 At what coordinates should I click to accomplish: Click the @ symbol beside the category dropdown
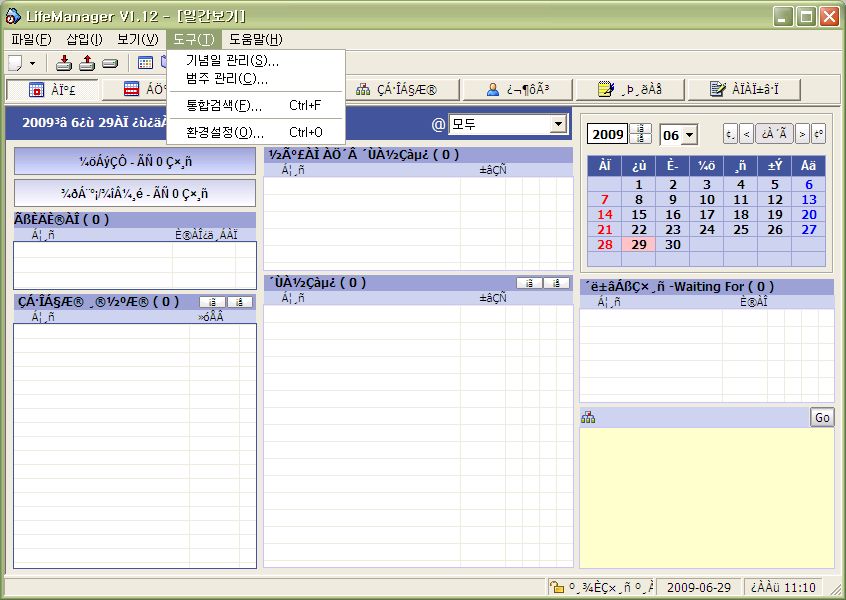coord(438,125)
